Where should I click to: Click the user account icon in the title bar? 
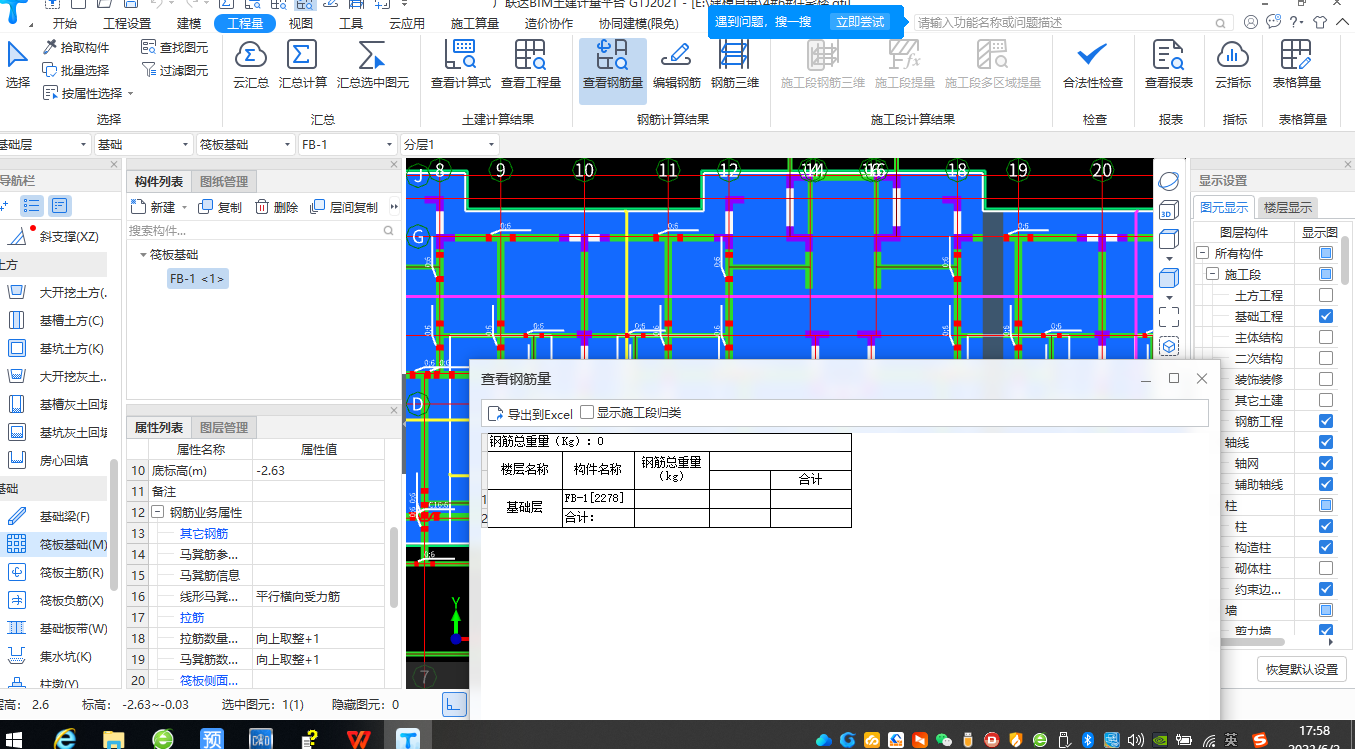(1252, 21)
